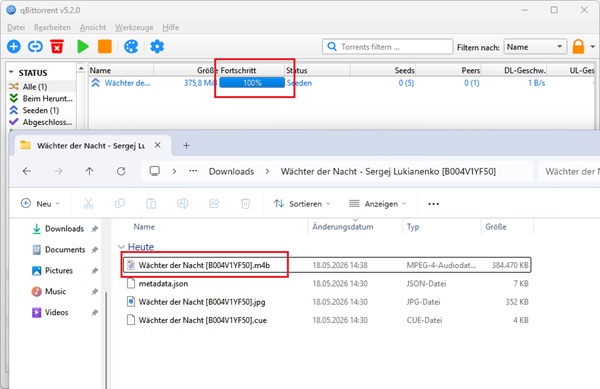This screenshot has width=600, height=389.
Task: Rename selected file with rename icon
Action: [183, 203]
